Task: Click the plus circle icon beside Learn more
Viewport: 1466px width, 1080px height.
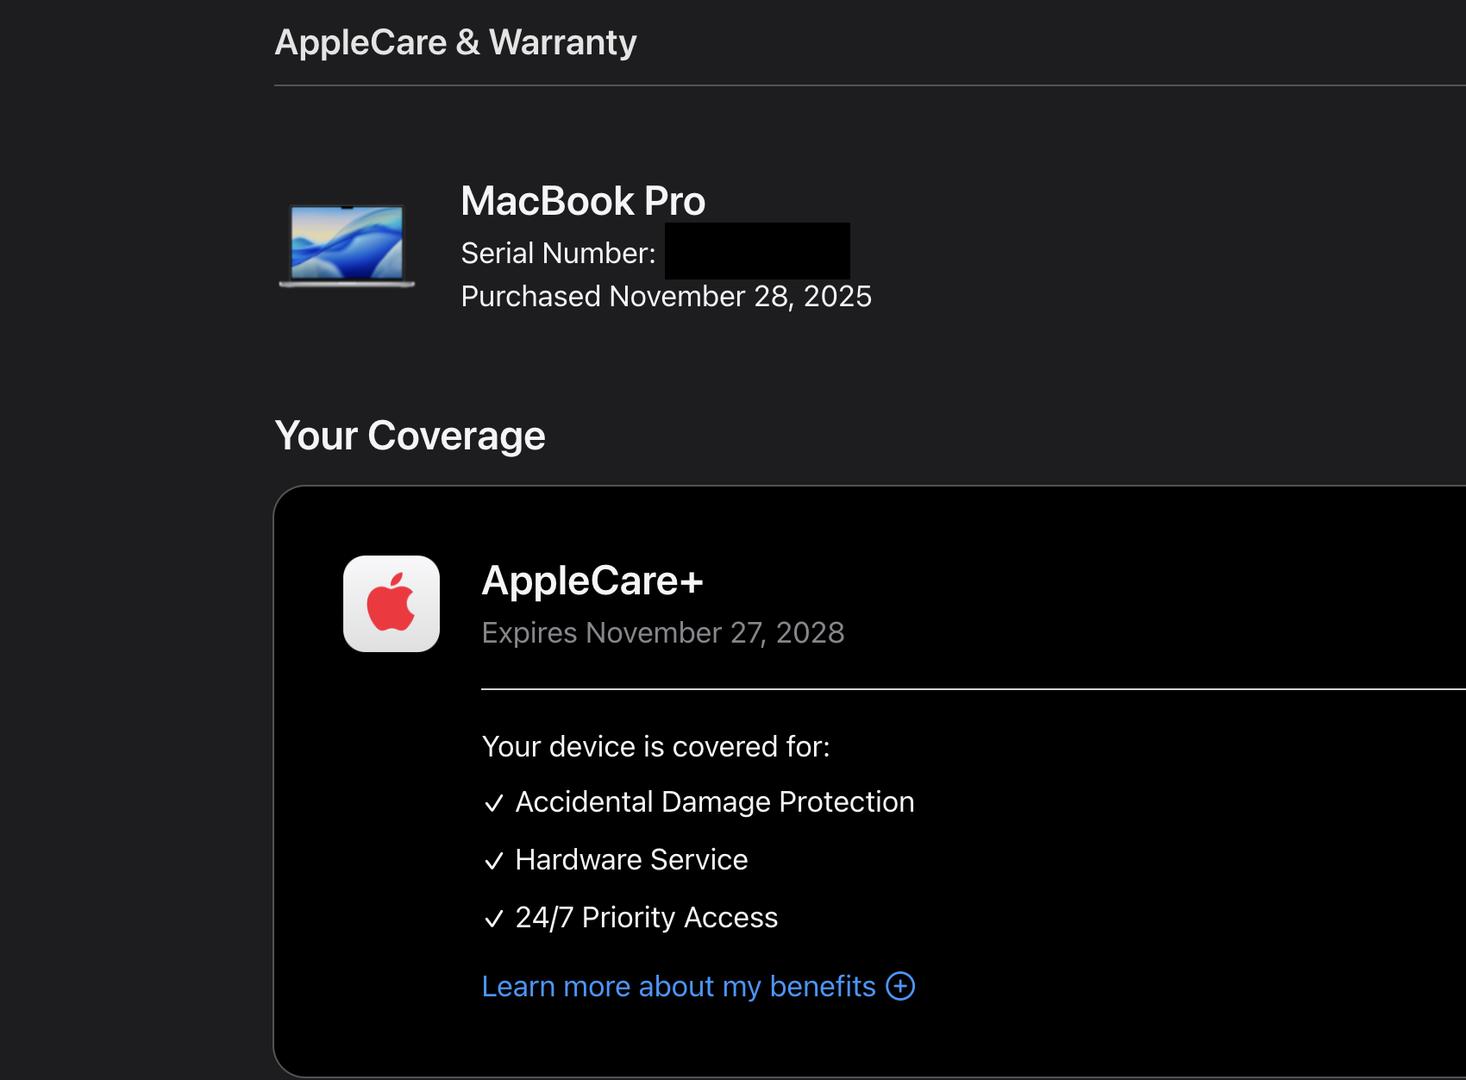Action: [900, 986]
